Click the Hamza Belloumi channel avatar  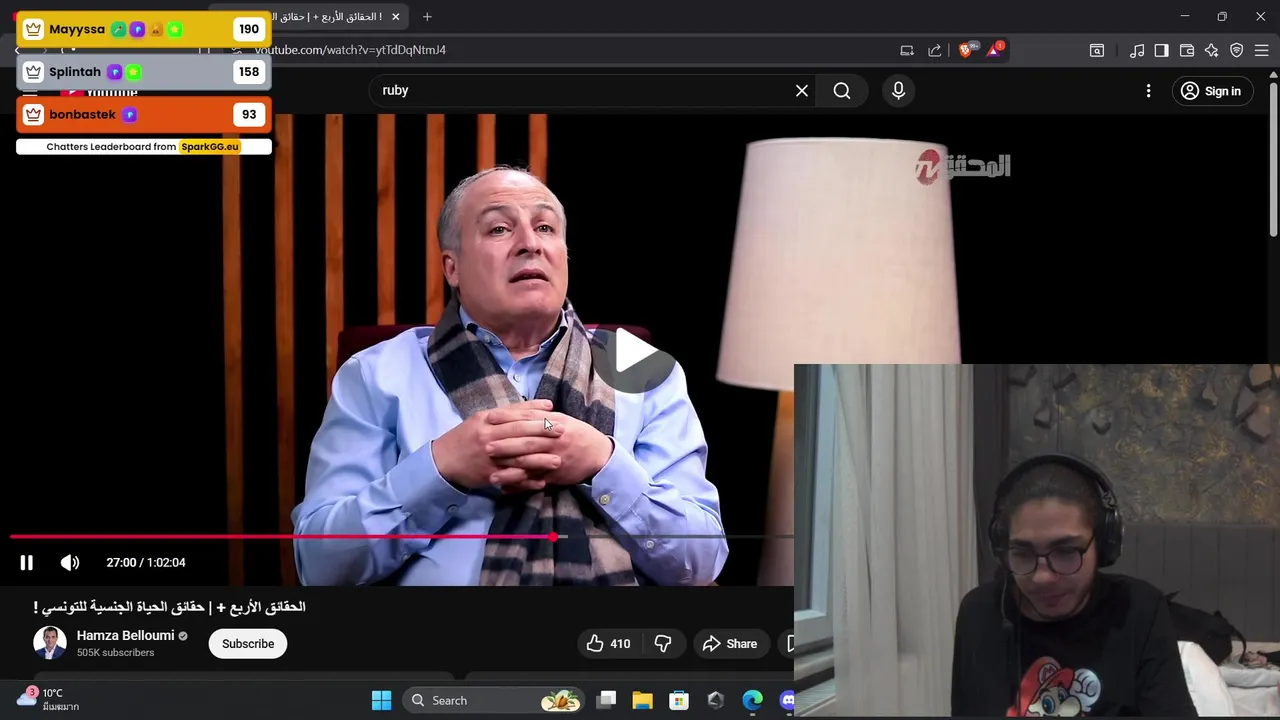pos(50,643)
